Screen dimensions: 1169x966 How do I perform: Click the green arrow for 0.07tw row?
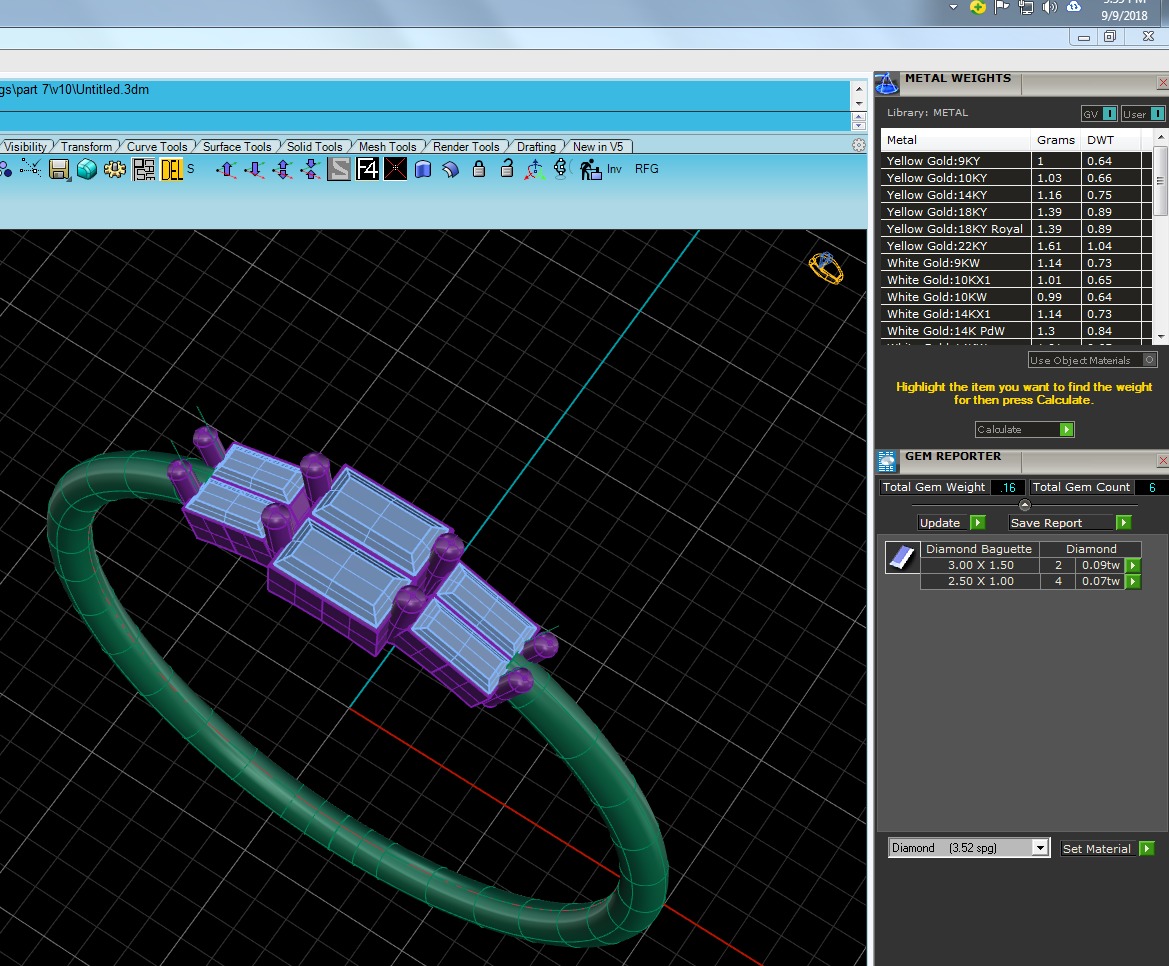tap(1133, 581)
